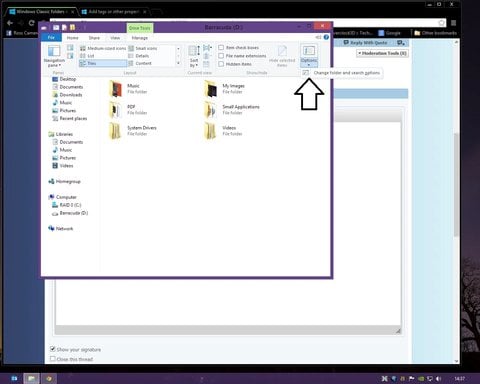Check Close this thread option

tap(53, 359)
